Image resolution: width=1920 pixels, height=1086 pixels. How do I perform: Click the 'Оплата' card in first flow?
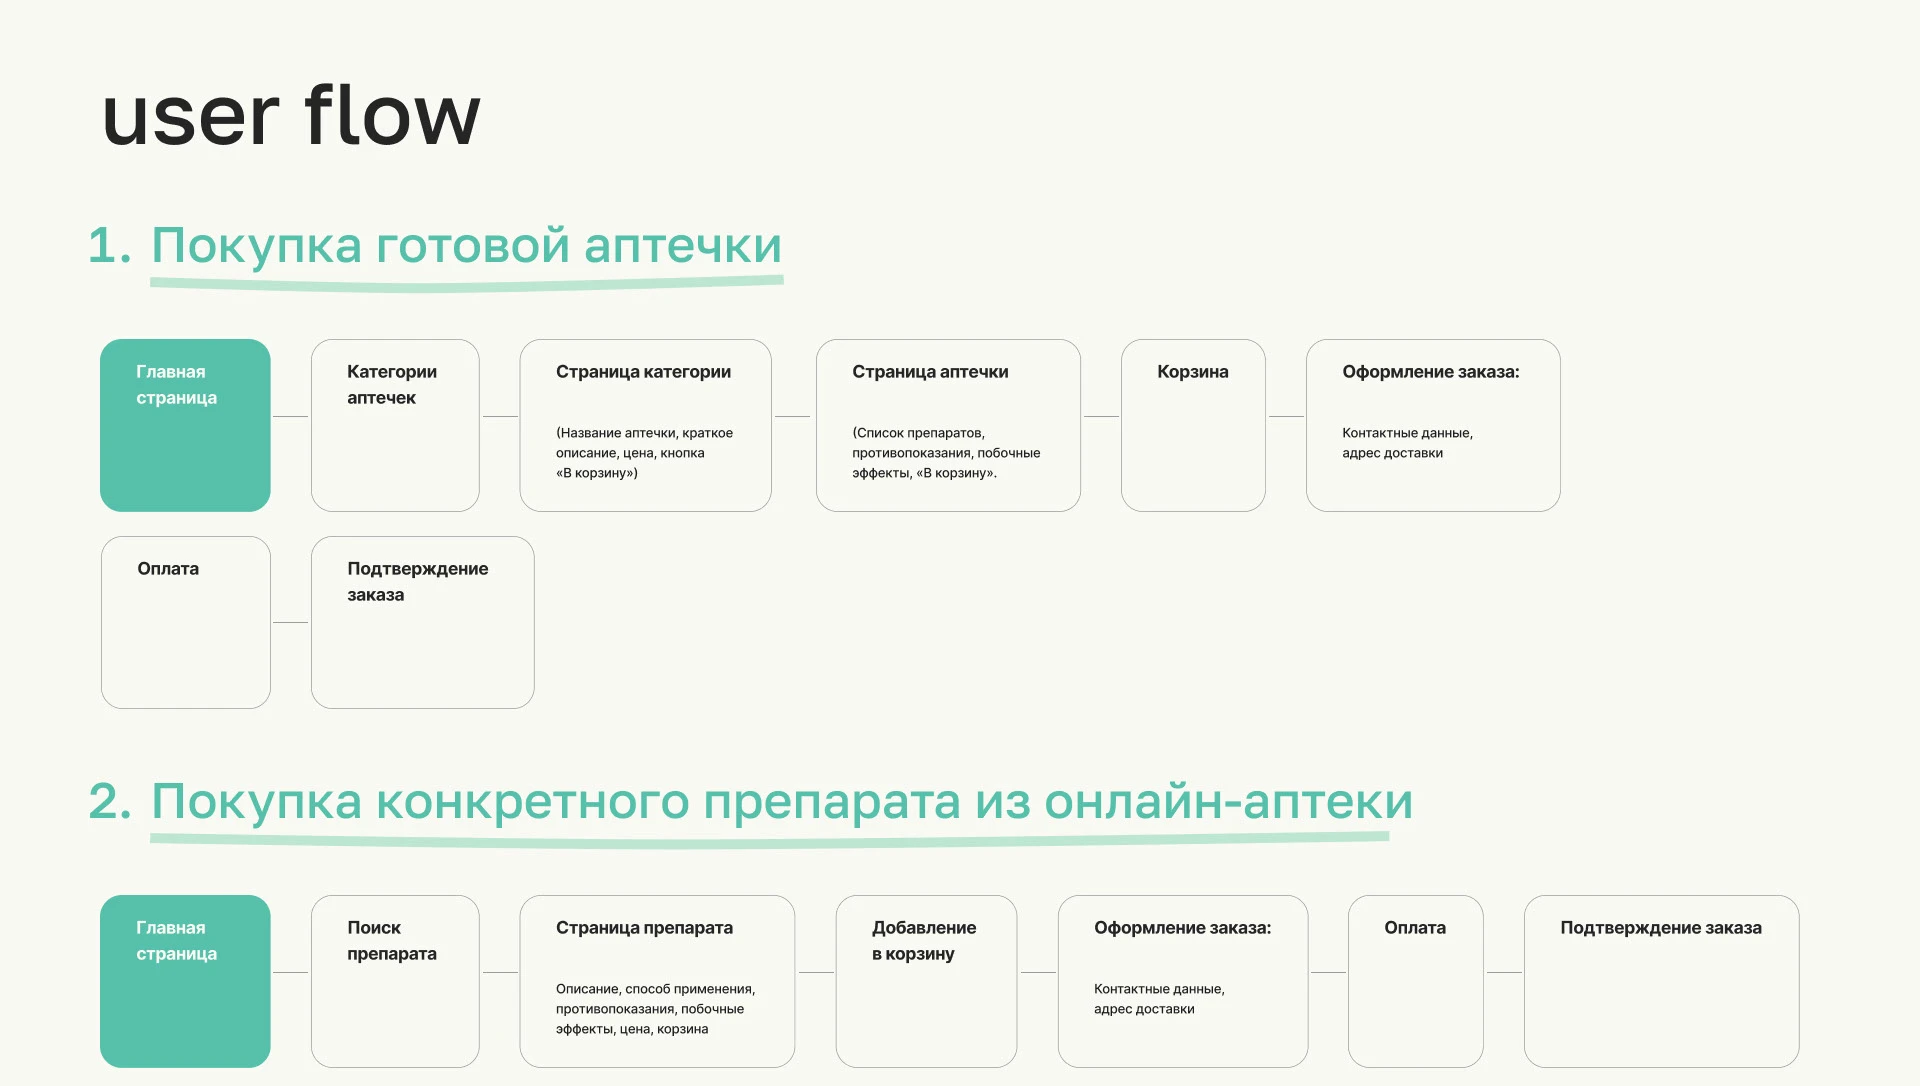click(x=186, y=622)
